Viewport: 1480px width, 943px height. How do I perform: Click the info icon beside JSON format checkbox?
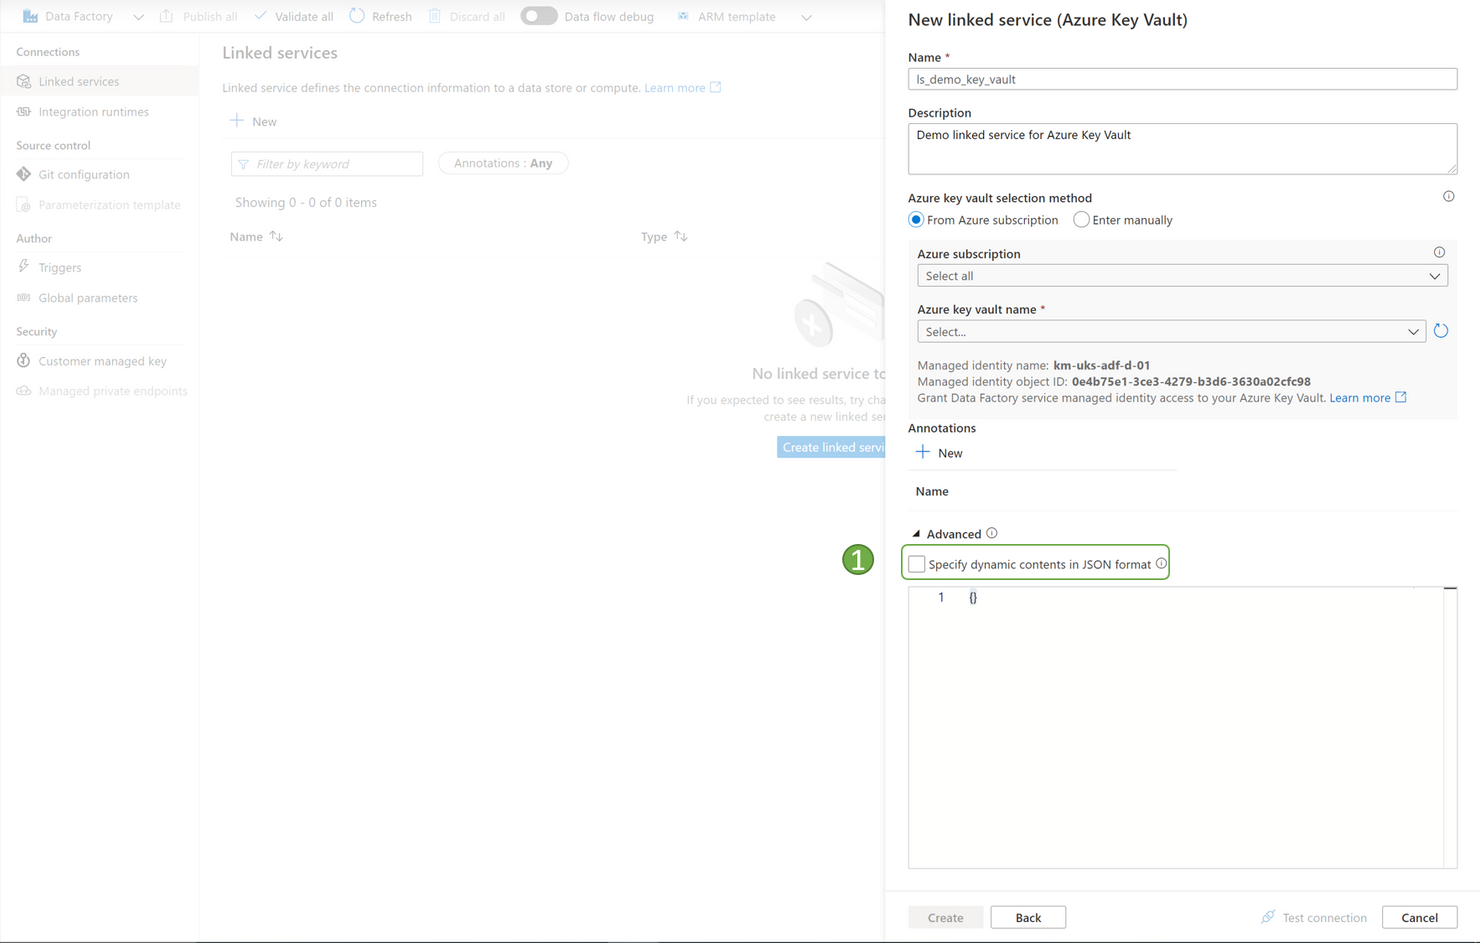1161,564
